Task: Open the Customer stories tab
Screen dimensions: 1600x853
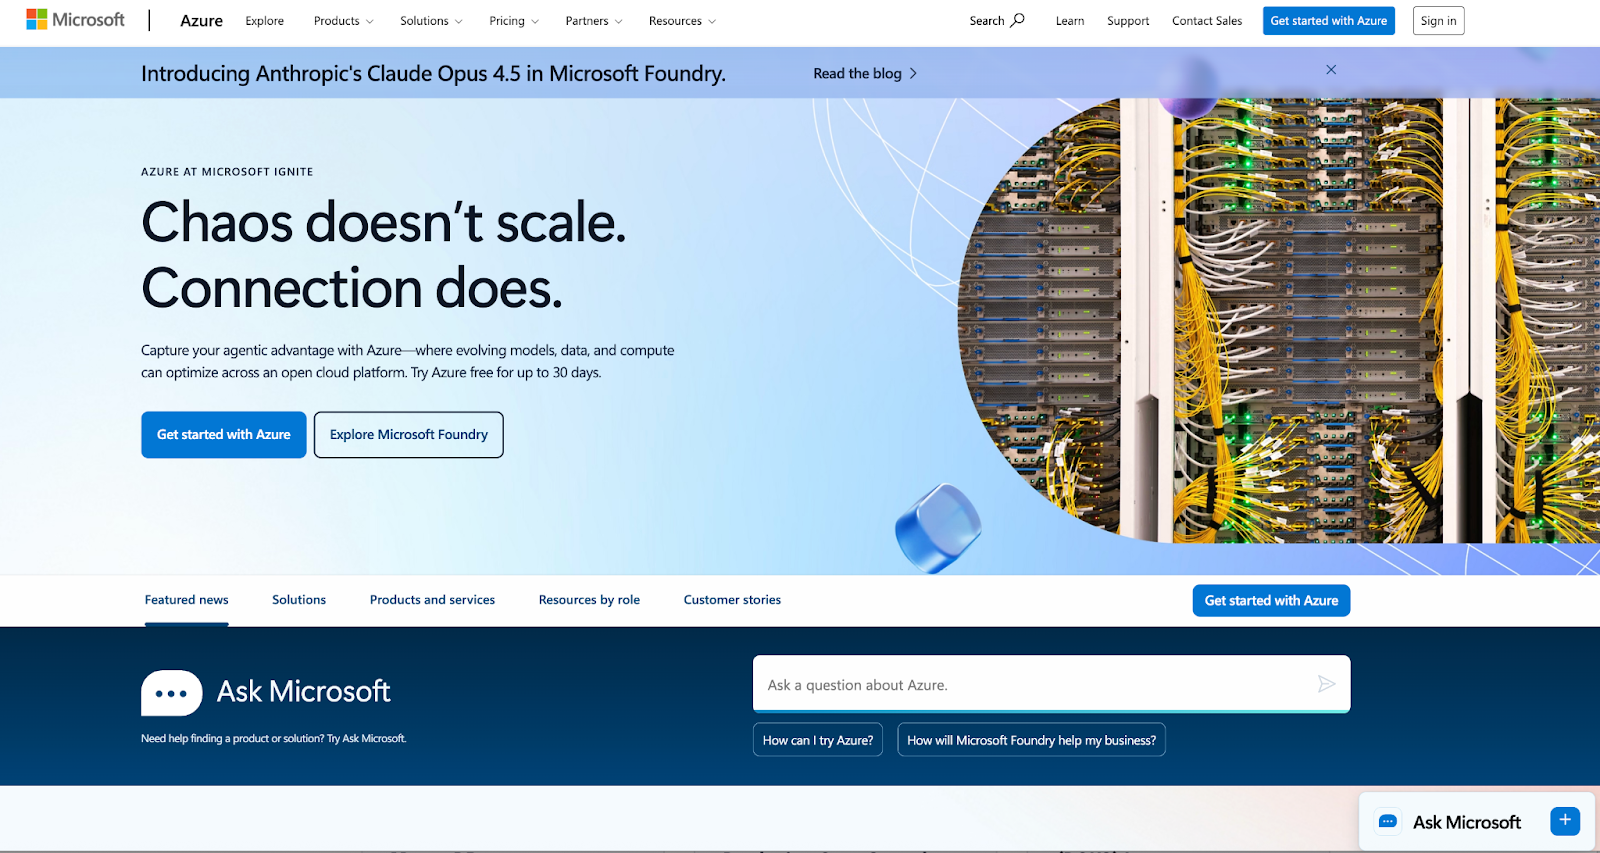Action: [x=732, y=600]
